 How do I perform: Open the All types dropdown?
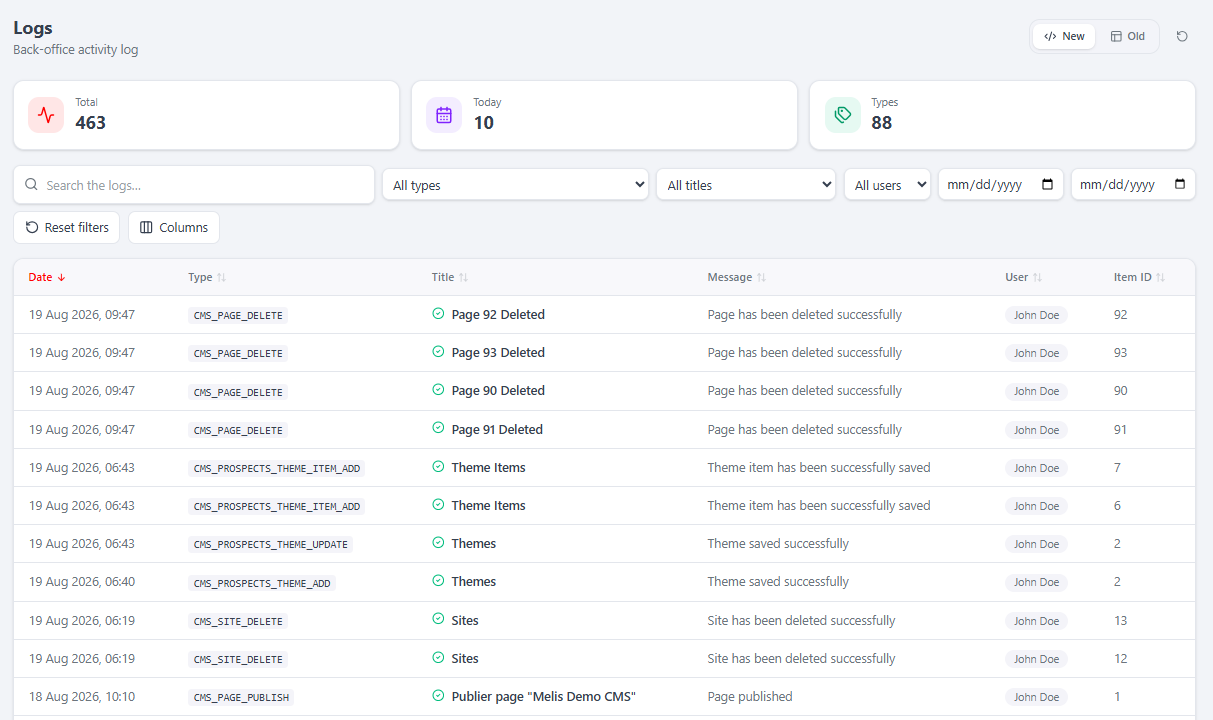click(x=515, y=185)
